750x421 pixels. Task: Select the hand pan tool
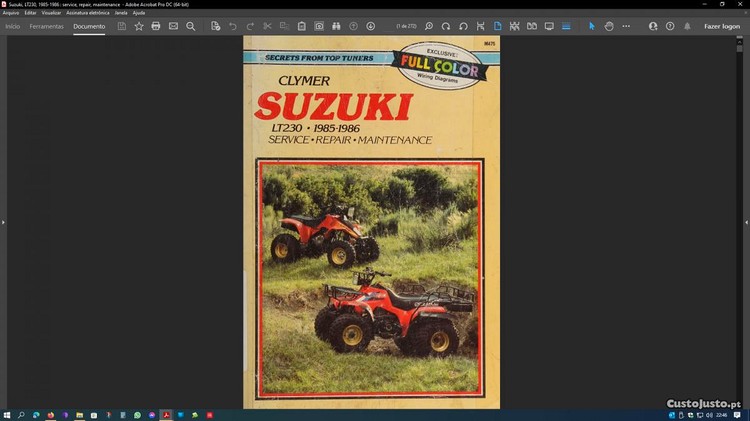point(608,26)
